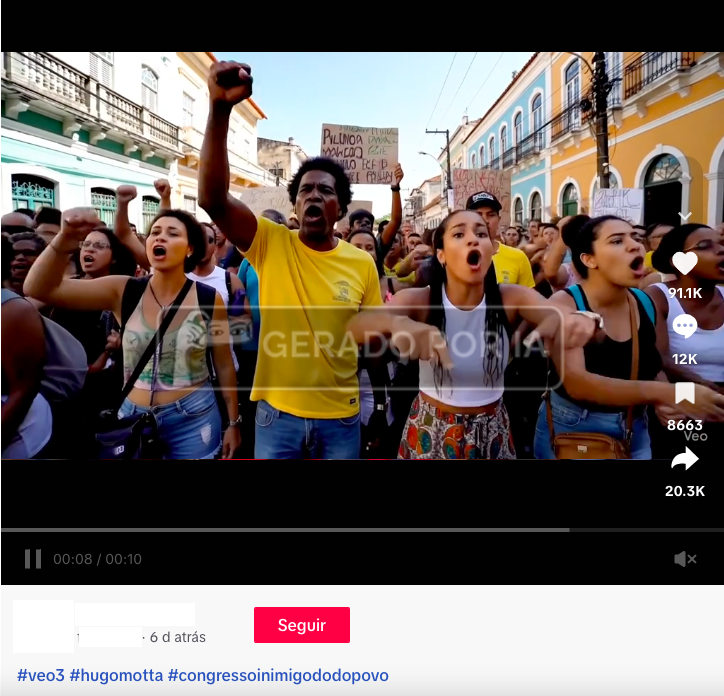Follow the creator with Seguir button

302,625
